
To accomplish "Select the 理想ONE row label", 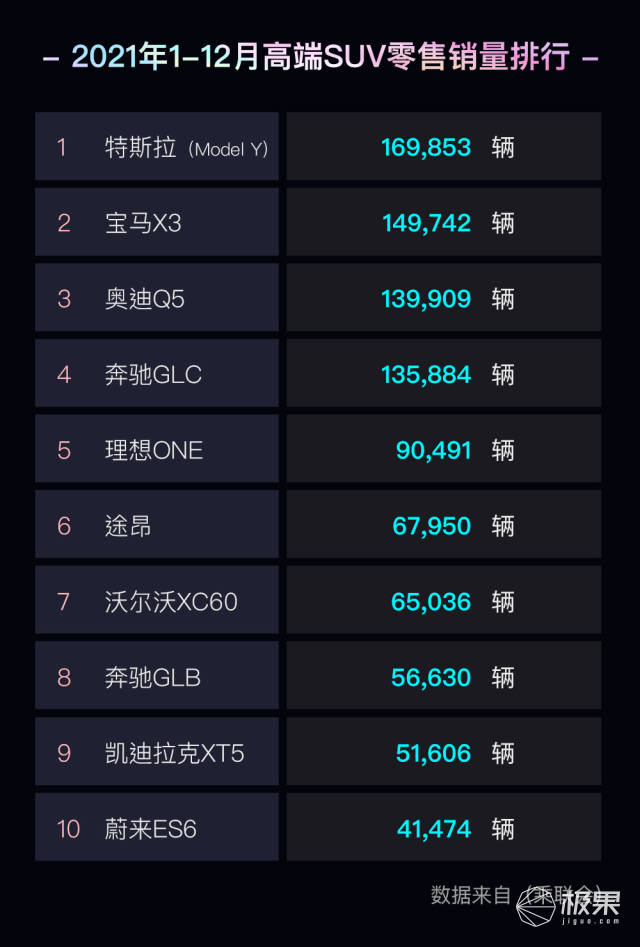I will 153,451.
